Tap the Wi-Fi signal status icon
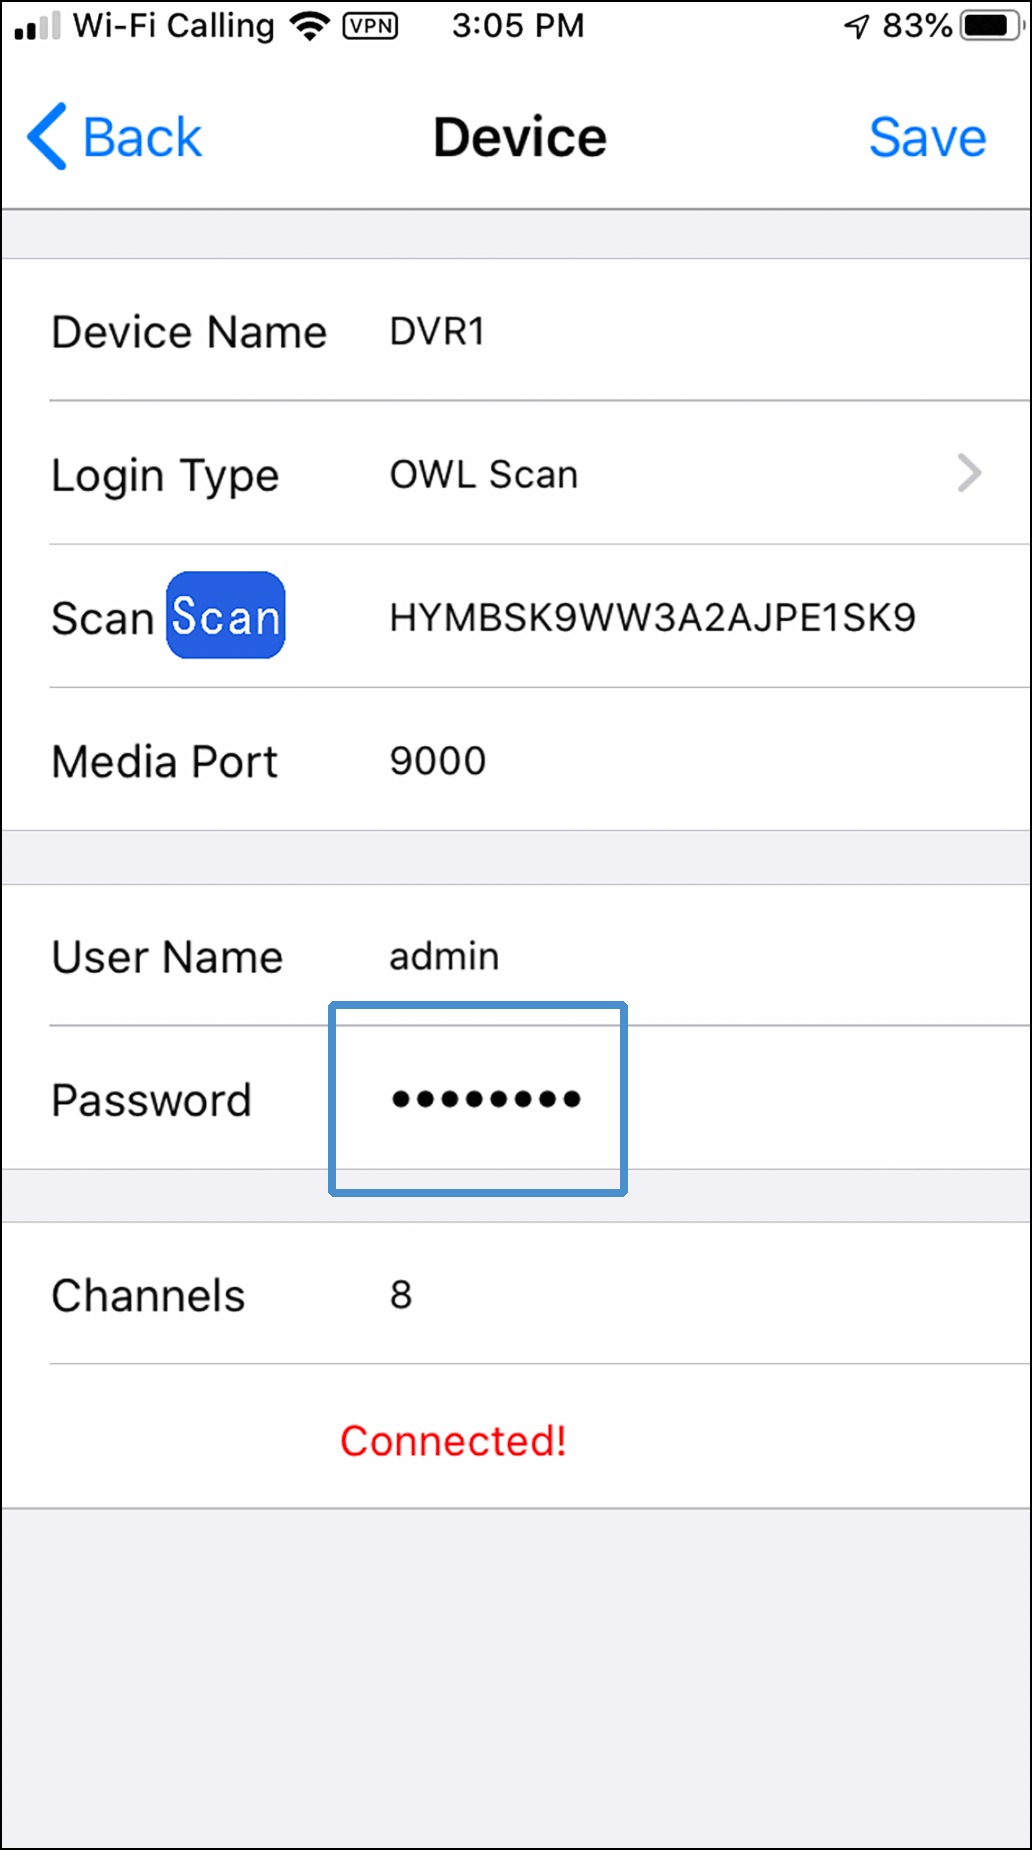This screenshot has height=1850, width=1032. tap(310, 26)
